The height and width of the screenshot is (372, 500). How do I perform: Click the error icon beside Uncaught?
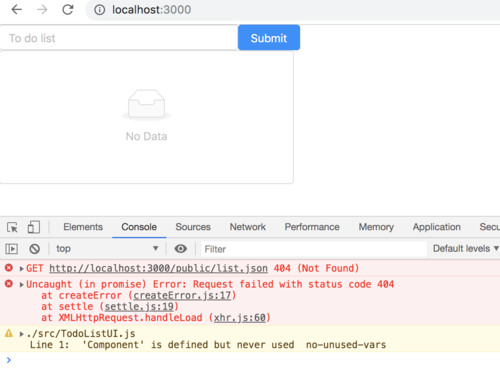9,284
